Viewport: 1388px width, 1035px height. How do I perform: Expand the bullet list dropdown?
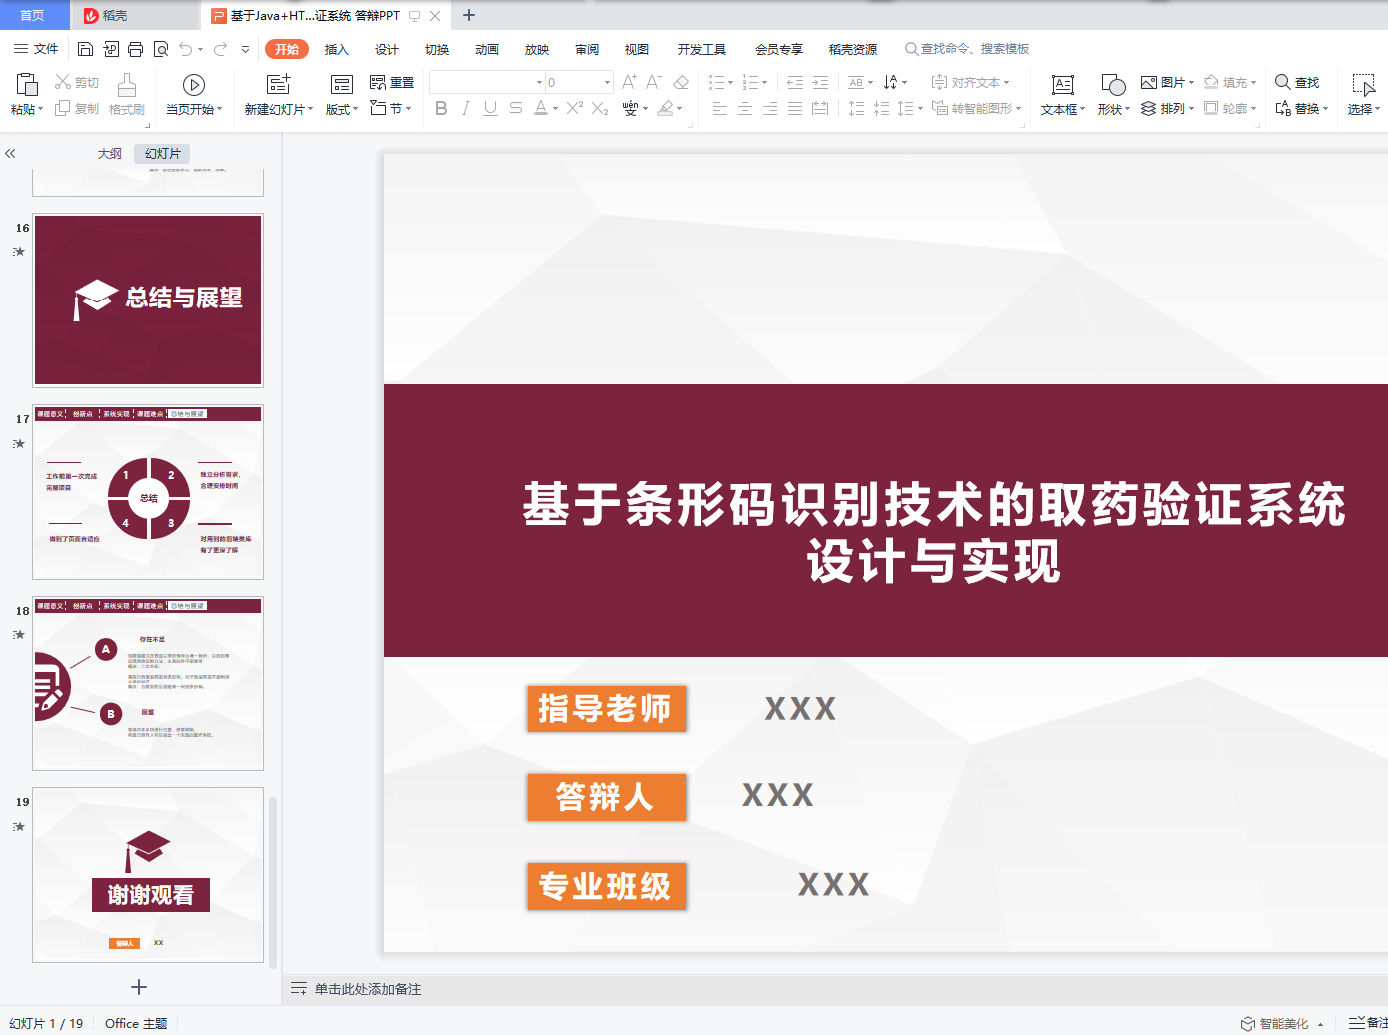tap(730, 82)
